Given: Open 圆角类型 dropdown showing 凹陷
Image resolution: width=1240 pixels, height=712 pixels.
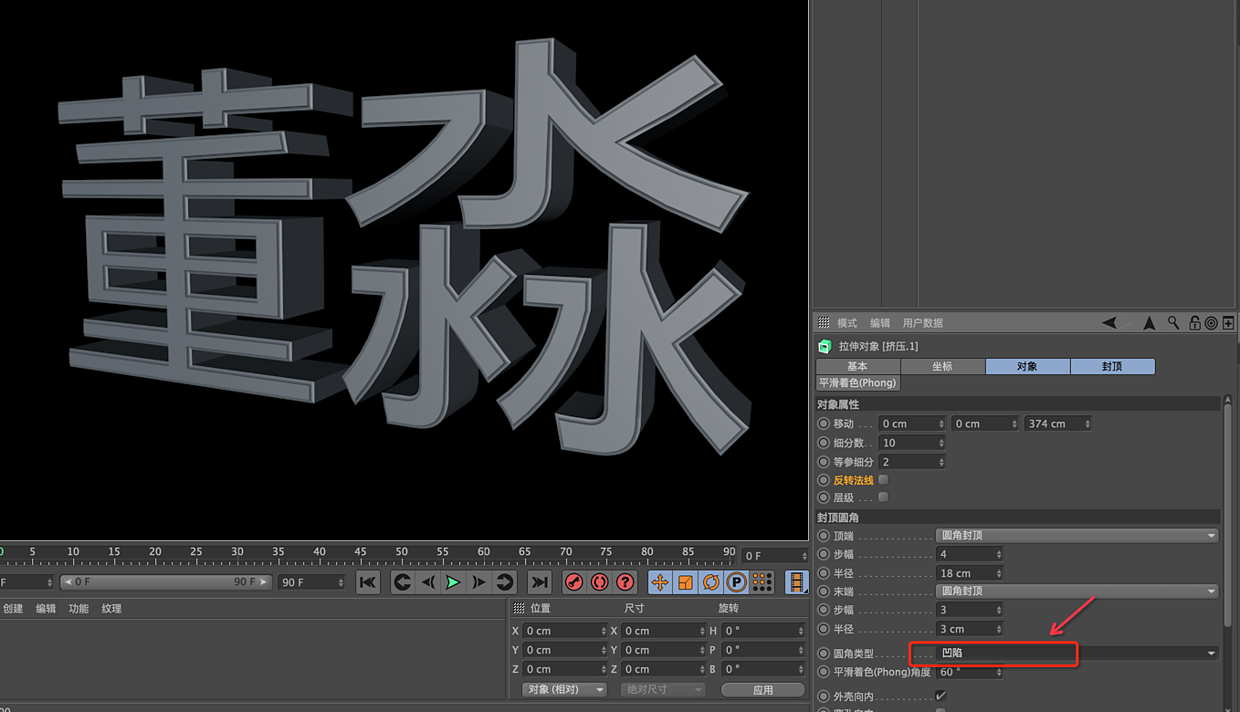Looking at the screenshot, I should click(1077, 653).
